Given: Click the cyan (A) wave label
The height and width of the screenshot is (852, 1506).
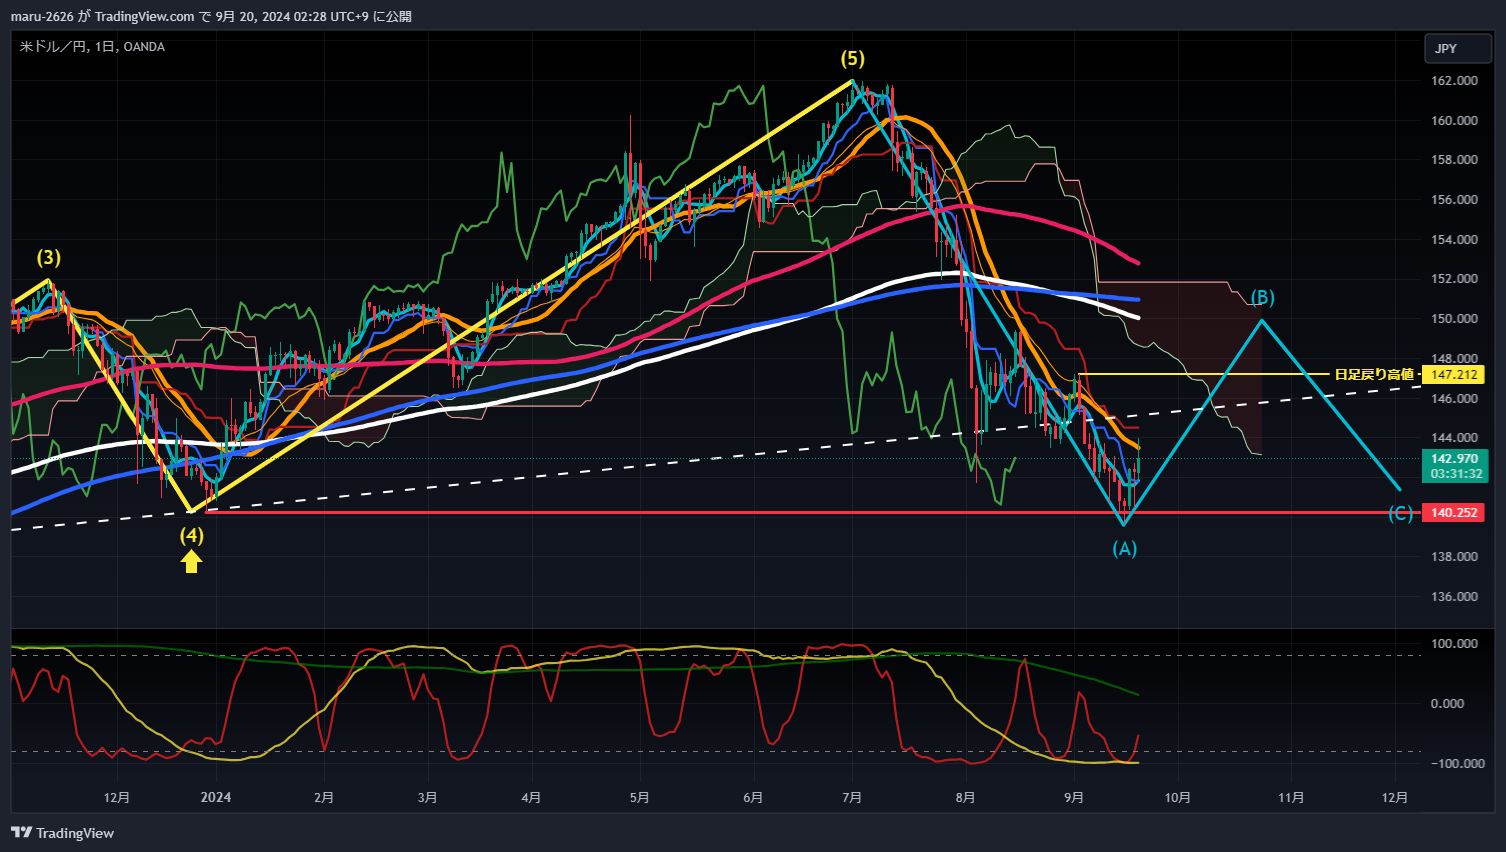Looking at the screenshot, I should pos(1125,548).
